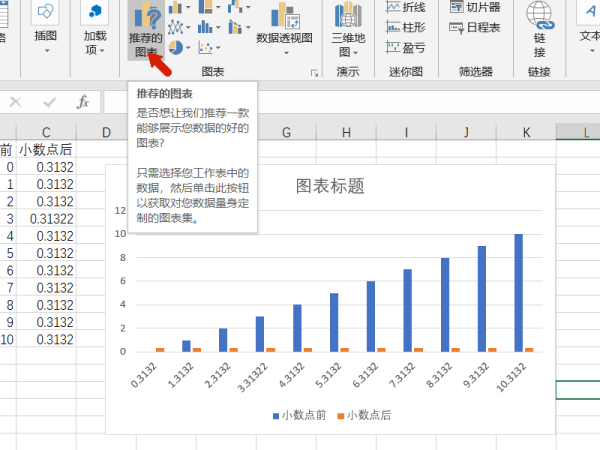Select column H header
Viewport: 600px width, 450px height.
pyautogui.click(x=346, y=132)
